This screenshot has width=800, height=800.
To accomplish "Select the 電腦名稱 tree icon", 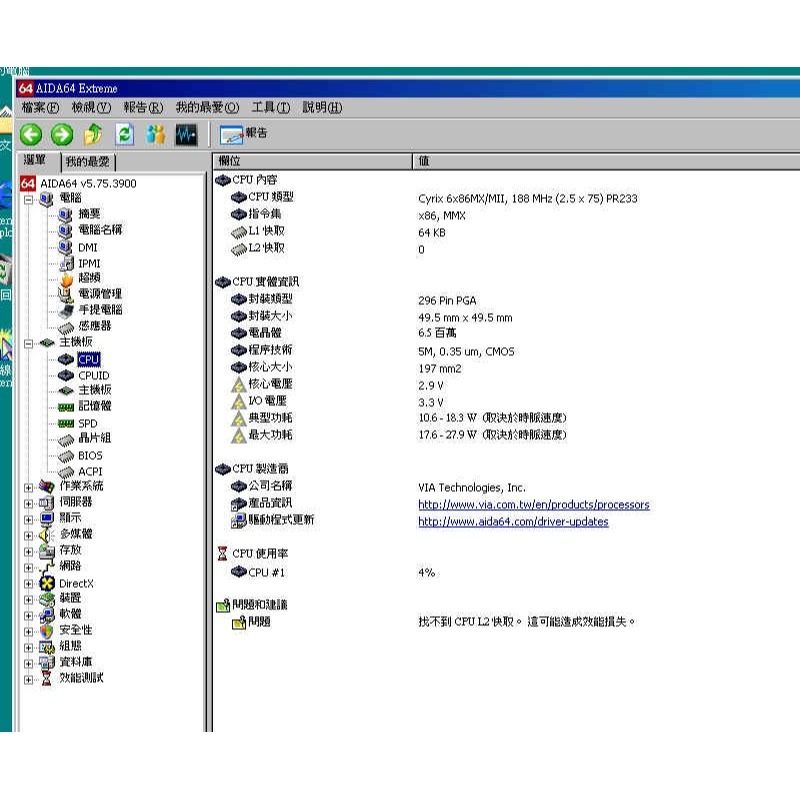I will click(65, 231).
